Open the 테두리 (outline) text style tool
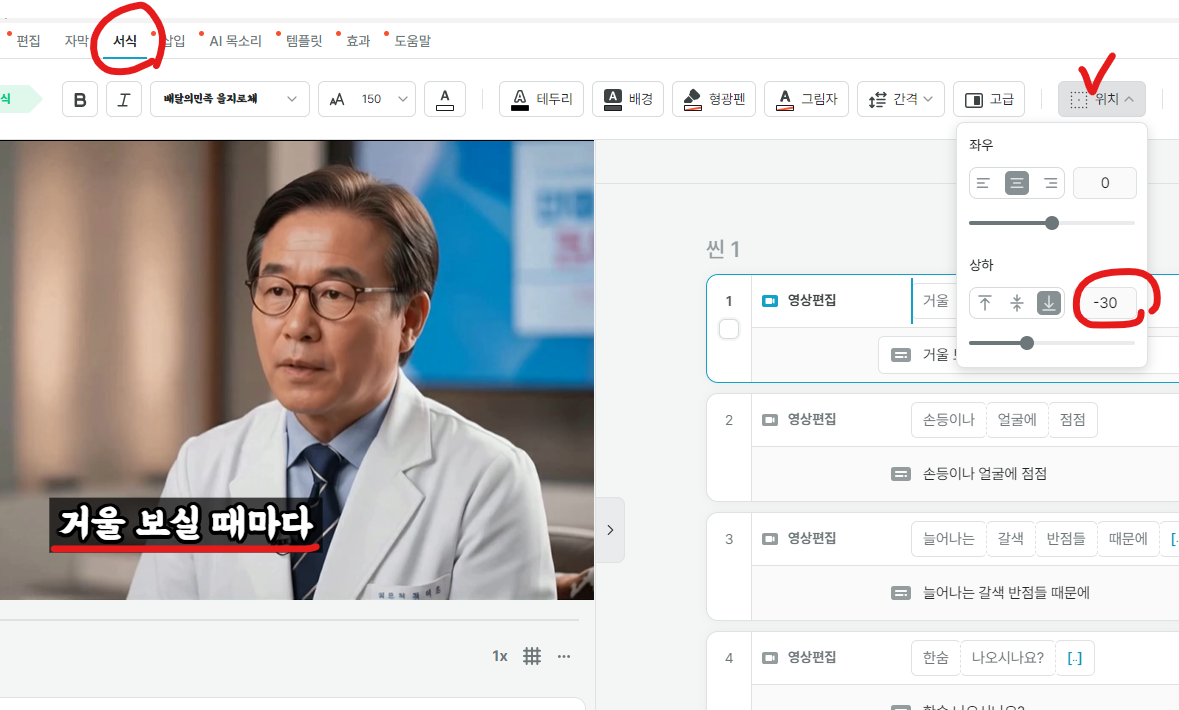The width and height of the screenshot is (1179, 710). (x=541, y=98)
